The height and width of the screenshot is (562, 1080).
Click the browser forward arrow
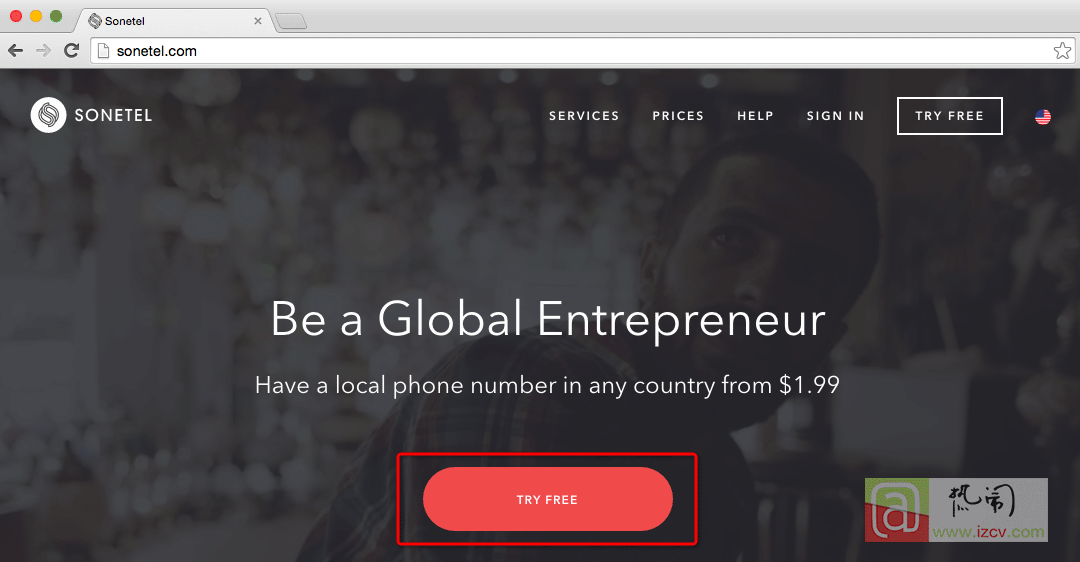coord(43,50)
